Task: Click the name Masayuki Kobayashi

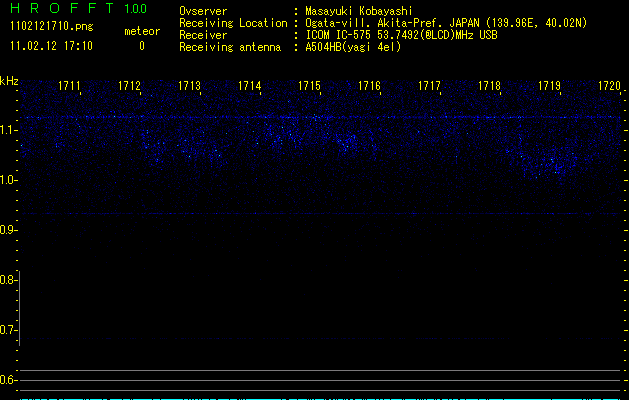Action: click(359, 11)
